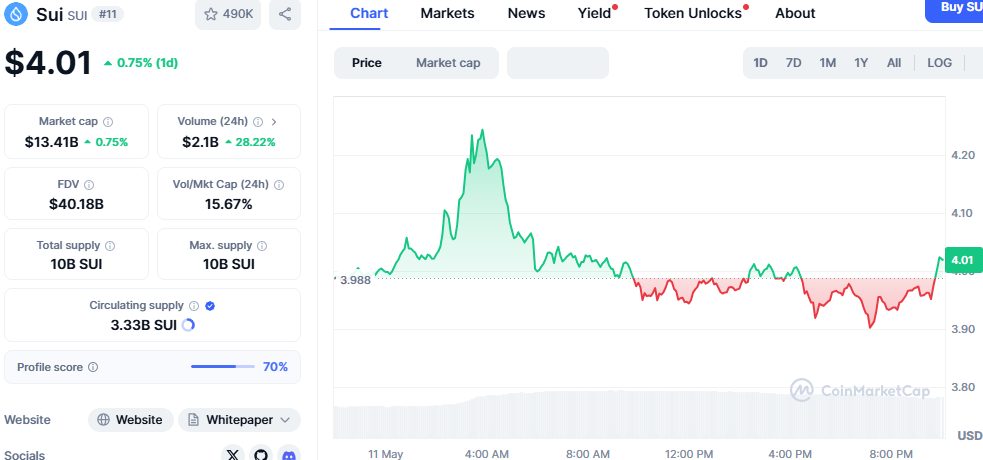Click the star watchlist icon
This screenshot has width=983, height=460.
(x=211, y=14)
